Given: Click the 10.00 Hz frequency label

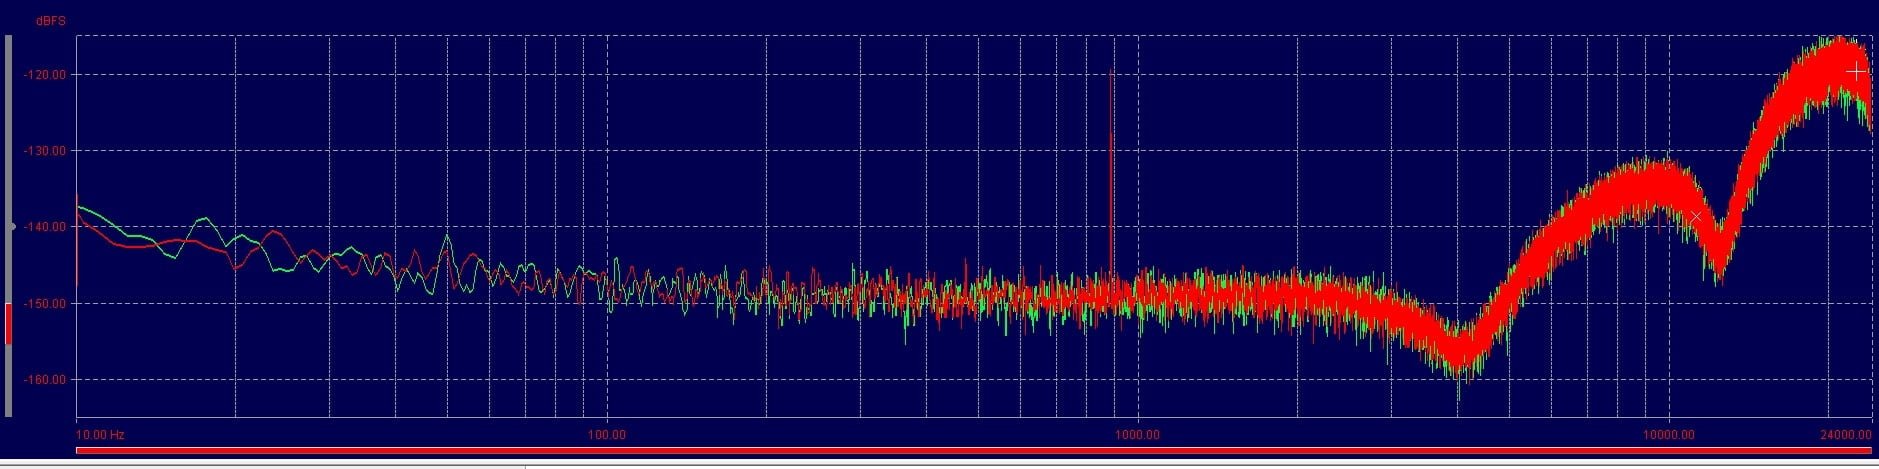Looking at the screenshot, I should click(100, 435).
